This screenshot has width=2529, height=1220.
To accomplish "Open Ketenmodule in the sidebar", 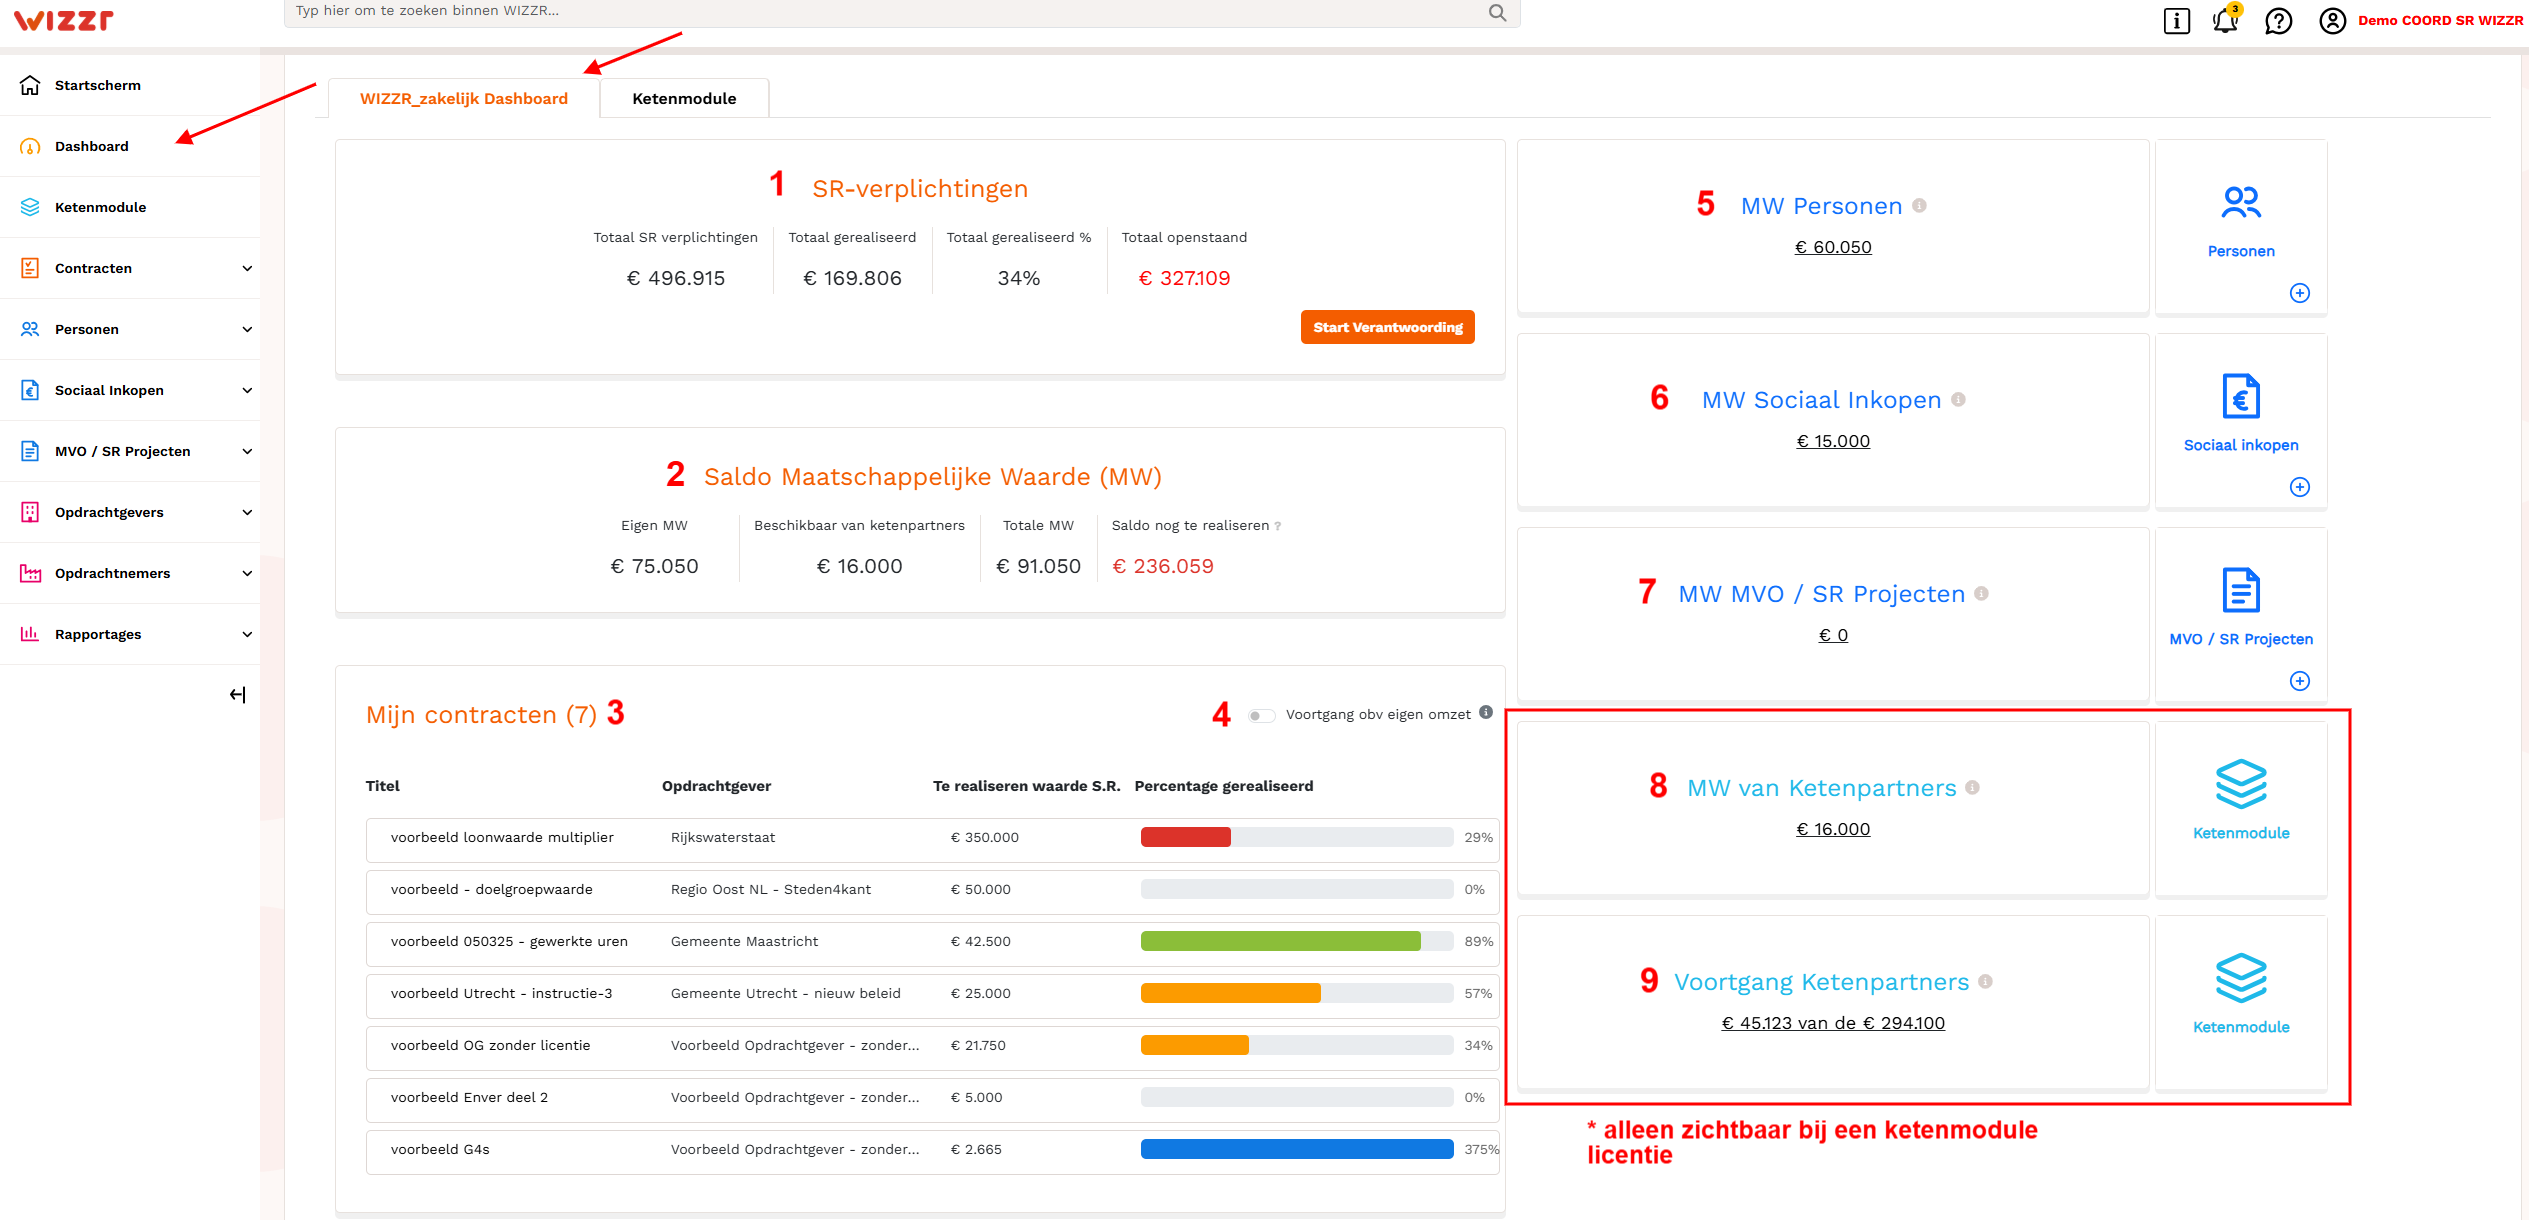I will tap(130, 207).
